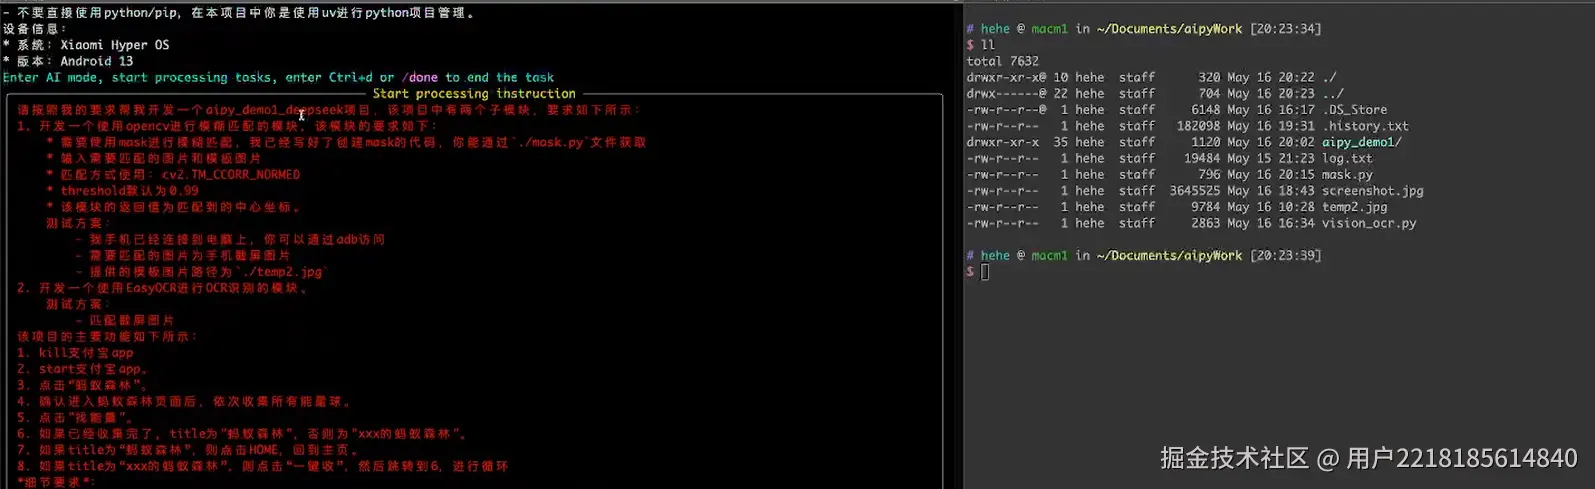Viewport: 1595px width, 489px height.
Task: Click the line '该模块的返回值为匹配到的中心坐标'
Action: click(174, 207)
